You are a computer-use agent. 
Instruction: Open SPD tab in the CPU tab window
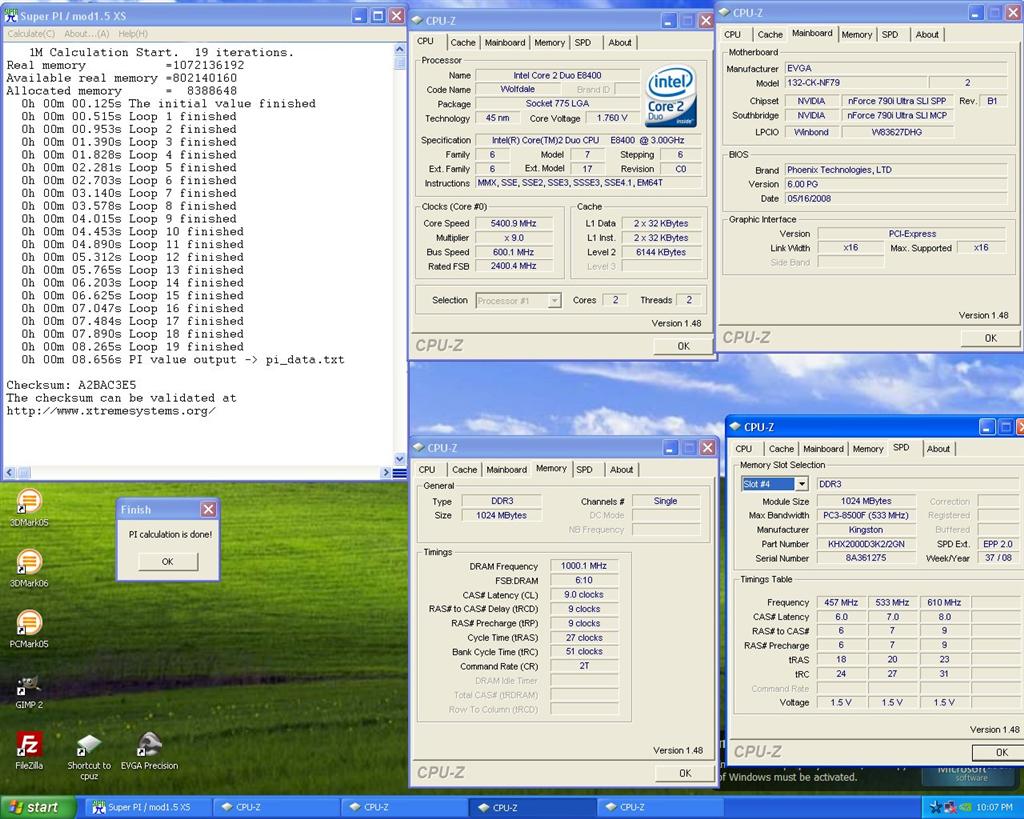tap(583, 42)
